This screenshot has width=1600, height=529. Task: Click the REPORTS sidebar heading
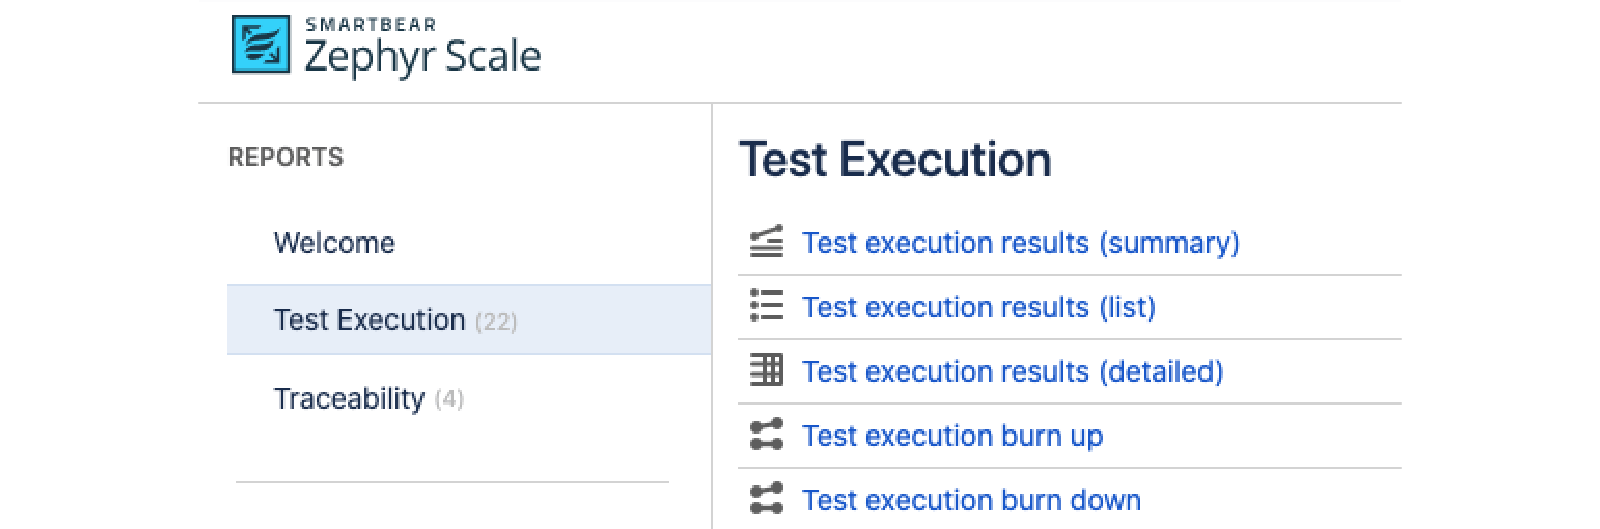click(286, 157)
